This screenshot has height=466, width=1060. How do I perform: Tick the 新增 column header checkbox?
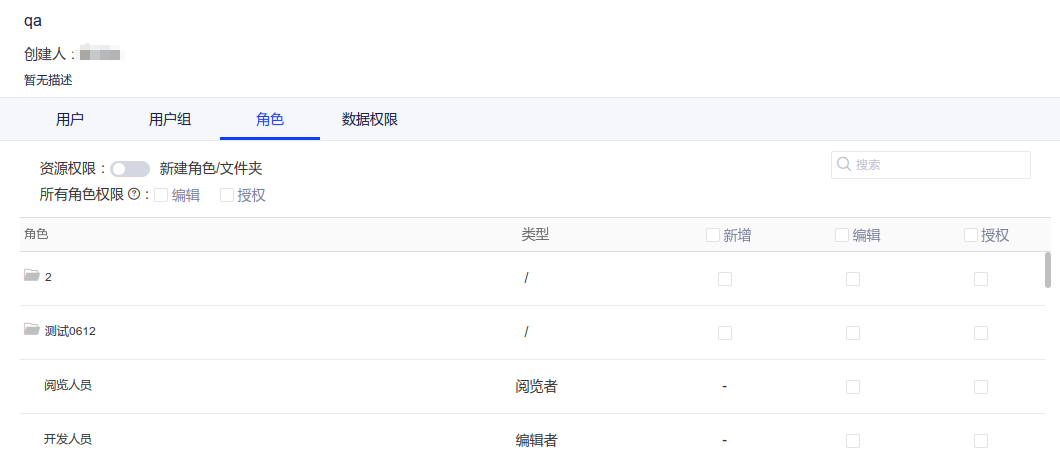coord(713,235)
